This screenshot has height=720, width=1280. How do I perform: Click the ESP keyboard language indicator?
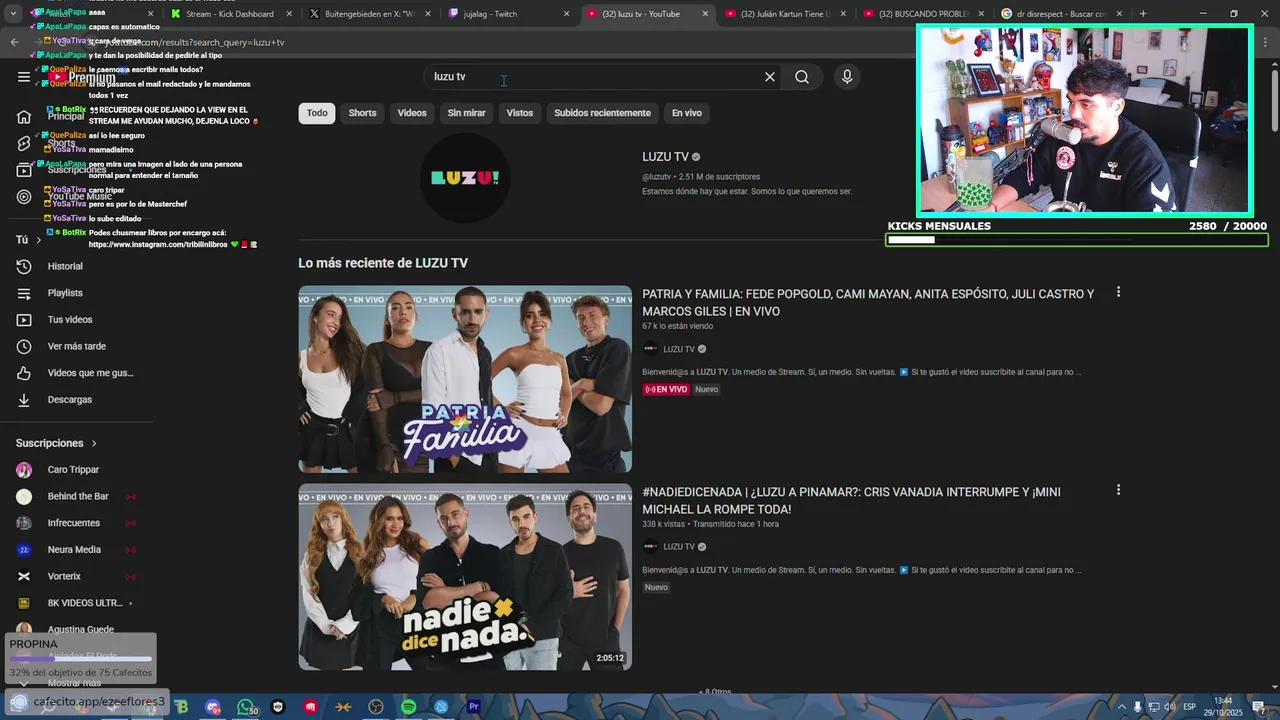(x=1189, y=707)
